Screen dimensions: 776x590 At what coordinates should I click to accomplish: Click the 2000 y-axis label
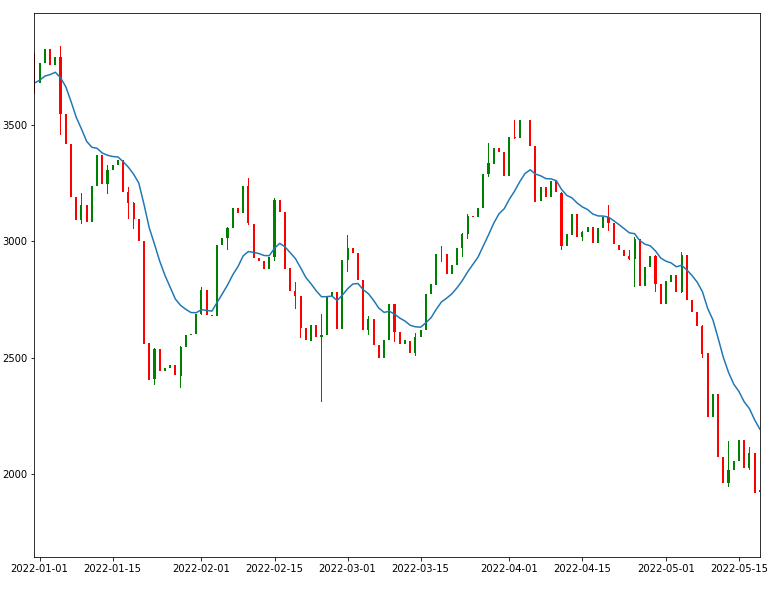(13, 474)
